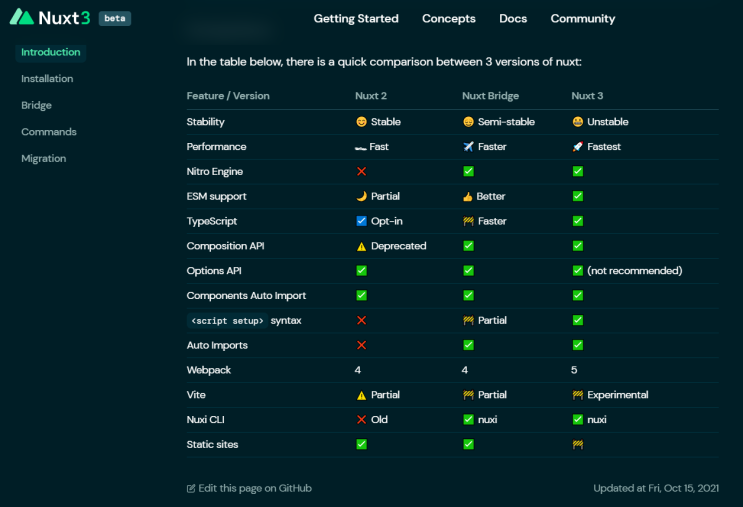Open the Docs menu item
Viewport: 743px width, 507px height.
(513, 18)
